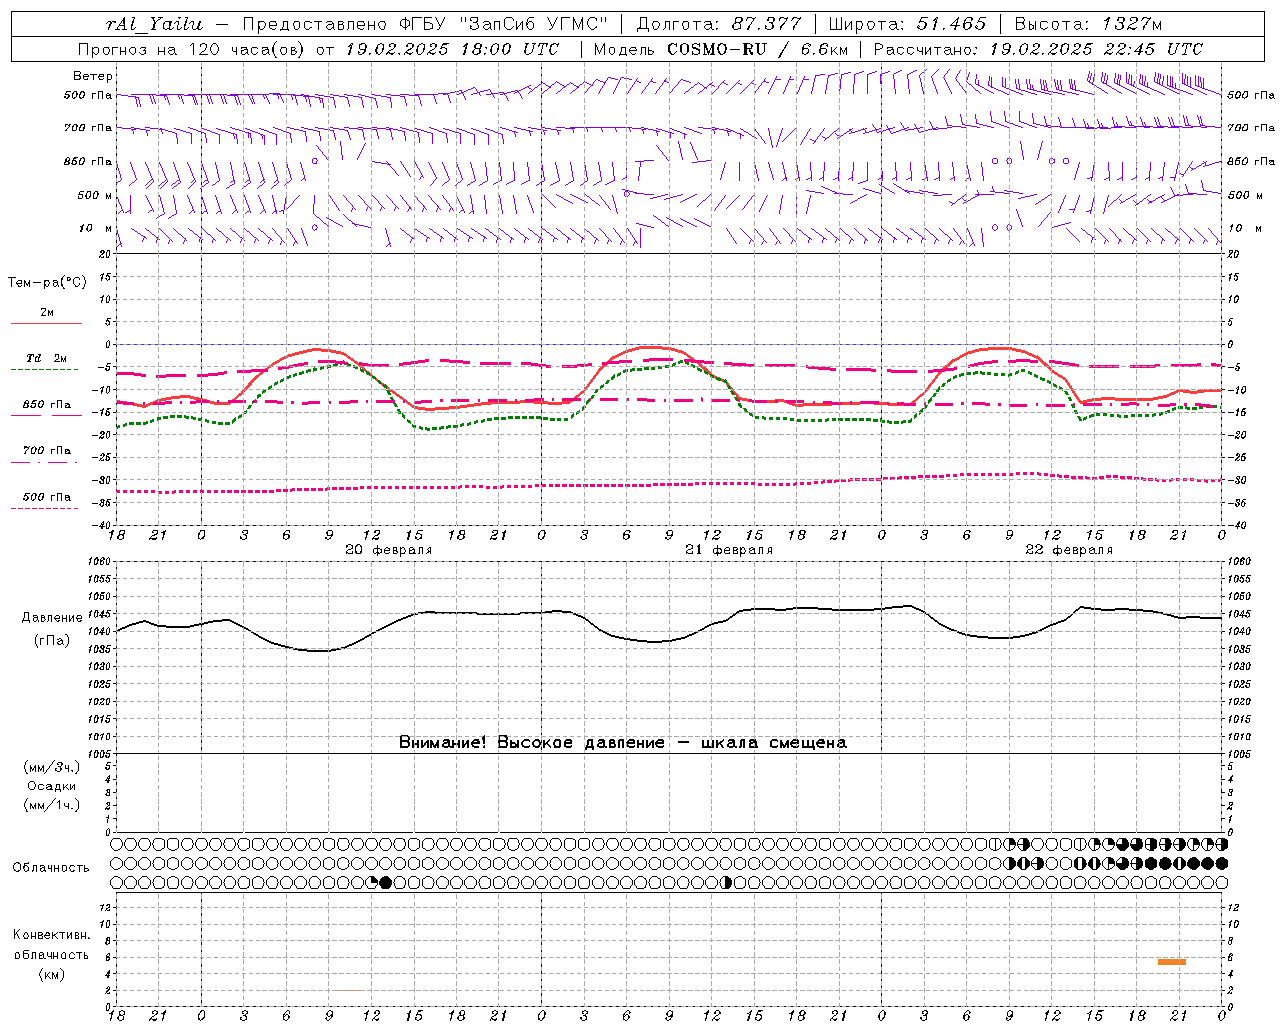Click the 850 гПа entry in temperature legend
Image resolution: width=1280 pixels, height=1024 pixels.
point(46,405)
